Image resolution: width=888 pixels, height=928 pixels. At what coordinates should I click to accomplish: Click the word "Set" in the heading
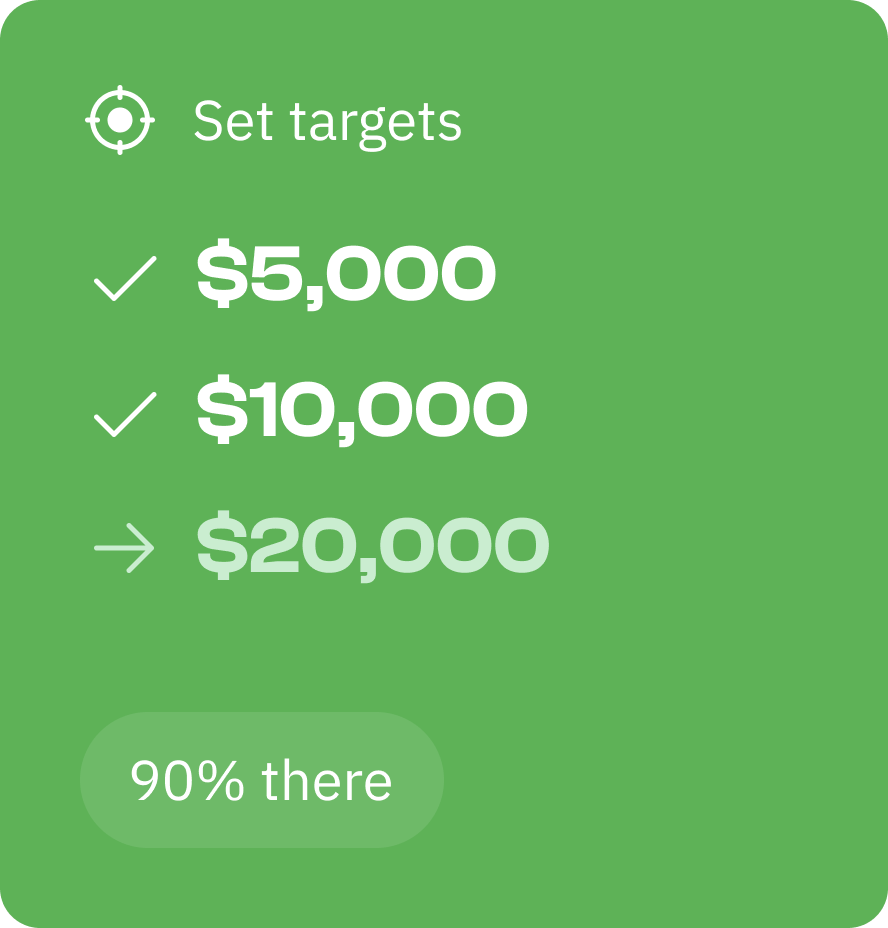pyautogui.click(x=233, y=121)
